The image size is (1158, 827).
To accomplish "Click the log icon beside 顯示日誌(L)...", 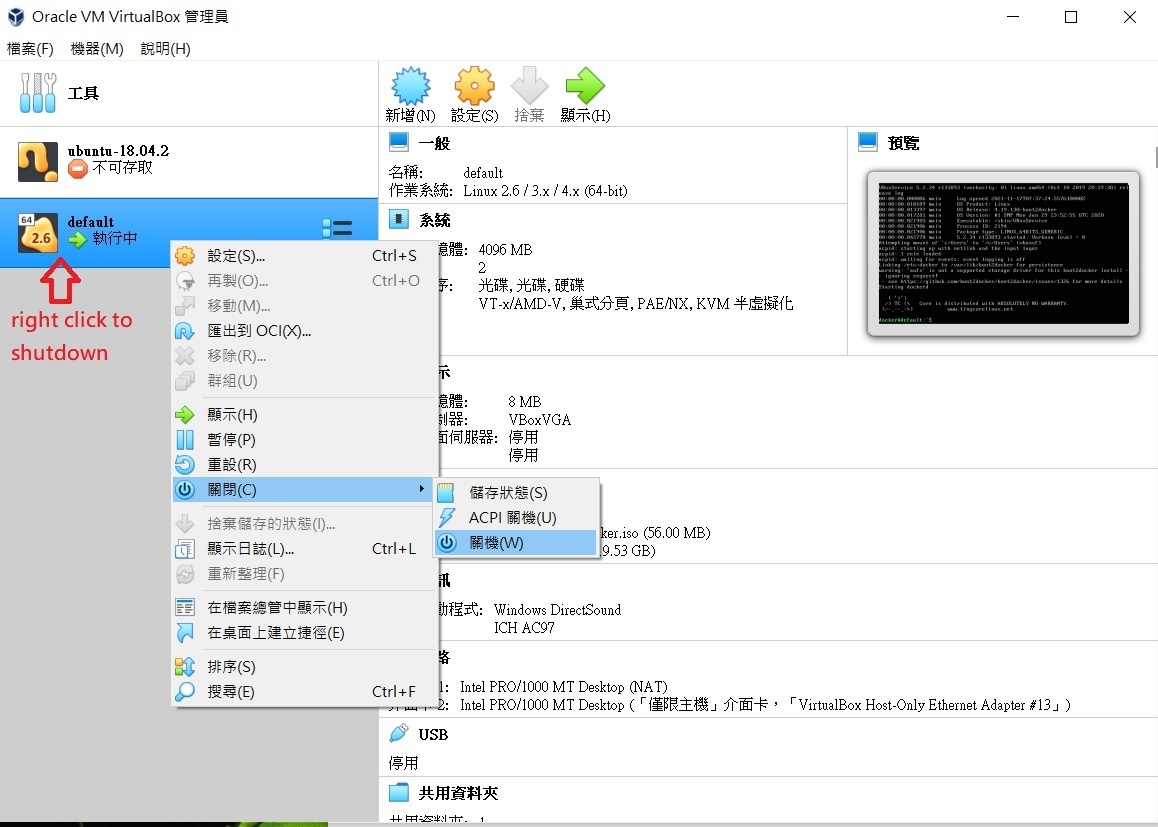I will (x=185, y=549).
